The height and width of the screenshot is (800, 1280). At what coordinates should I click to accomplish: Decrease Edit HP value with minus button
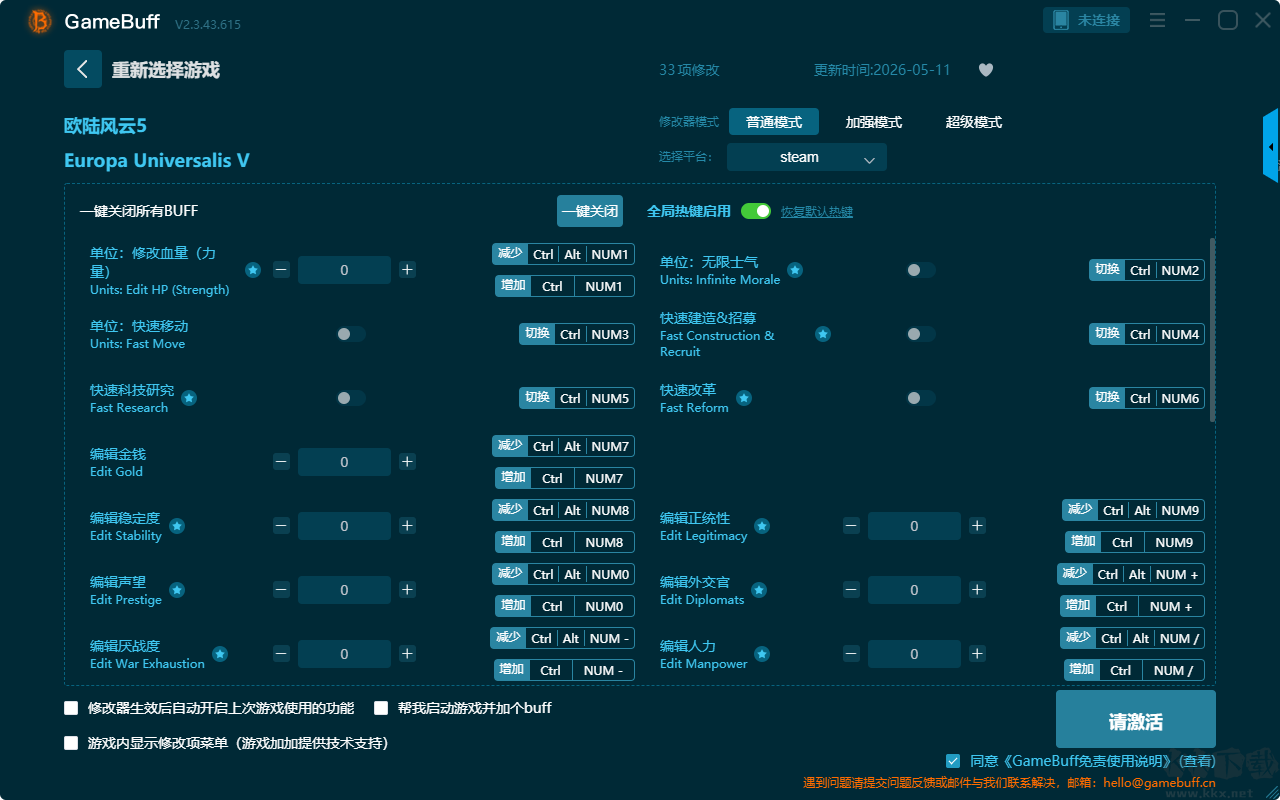282,270
